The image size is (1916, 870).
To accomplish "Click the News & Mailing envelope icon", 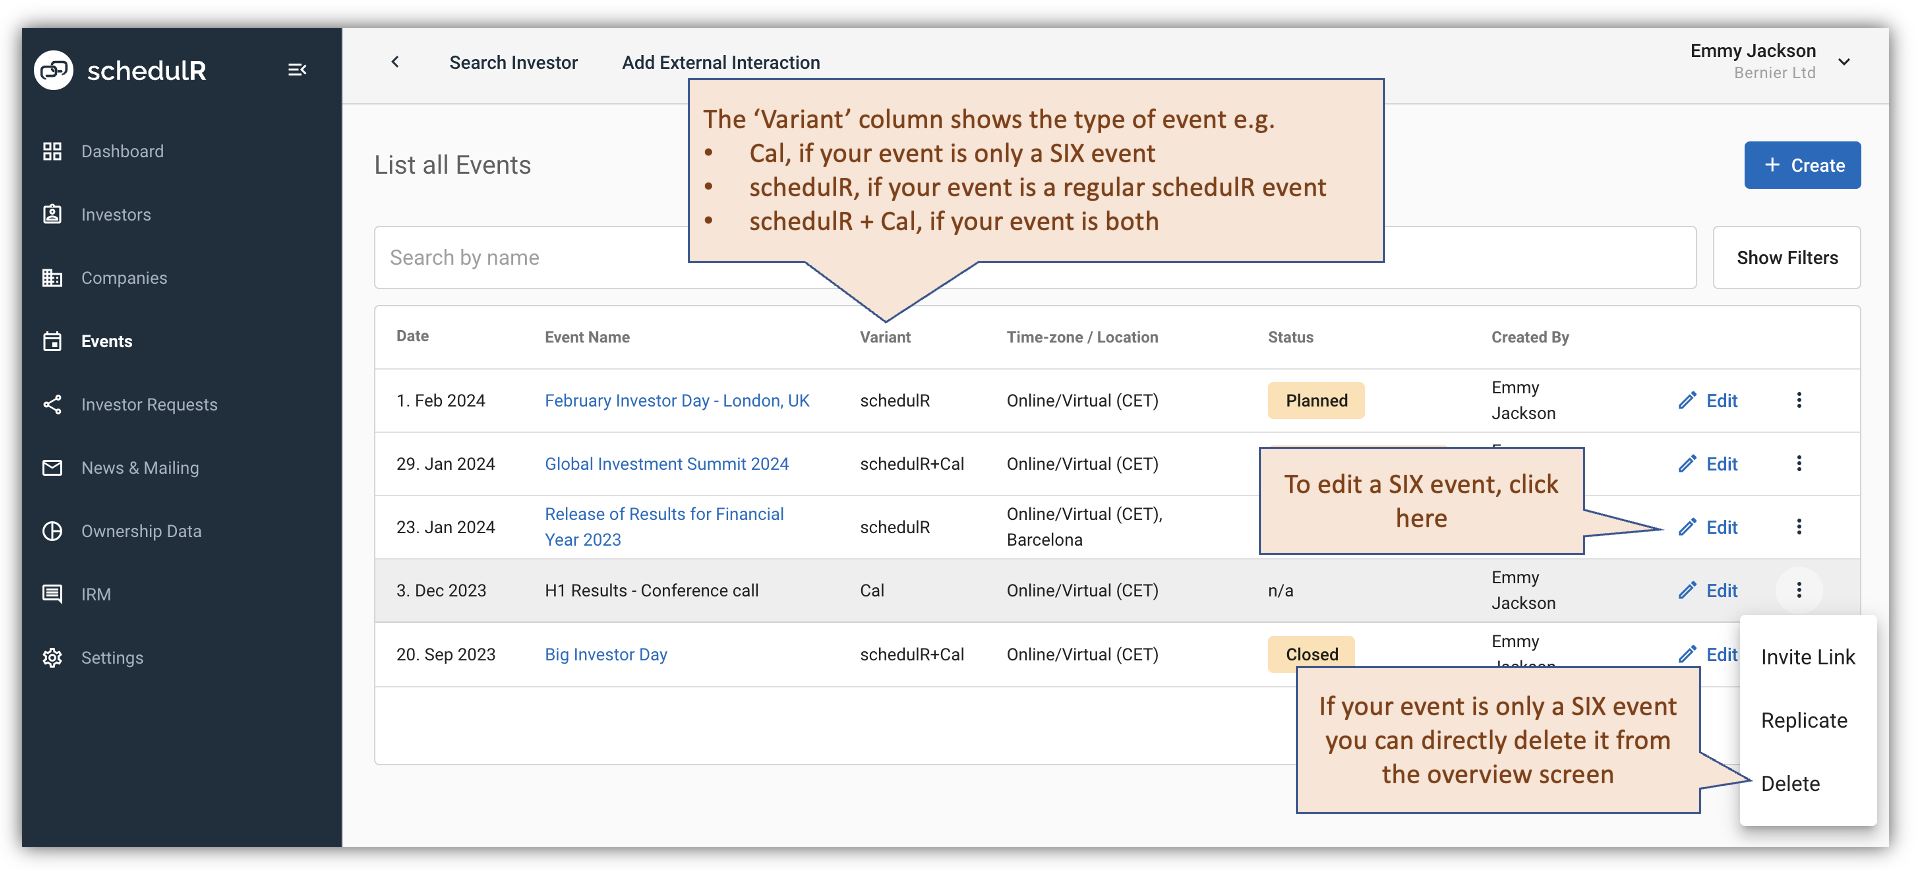I will [53, 468].
